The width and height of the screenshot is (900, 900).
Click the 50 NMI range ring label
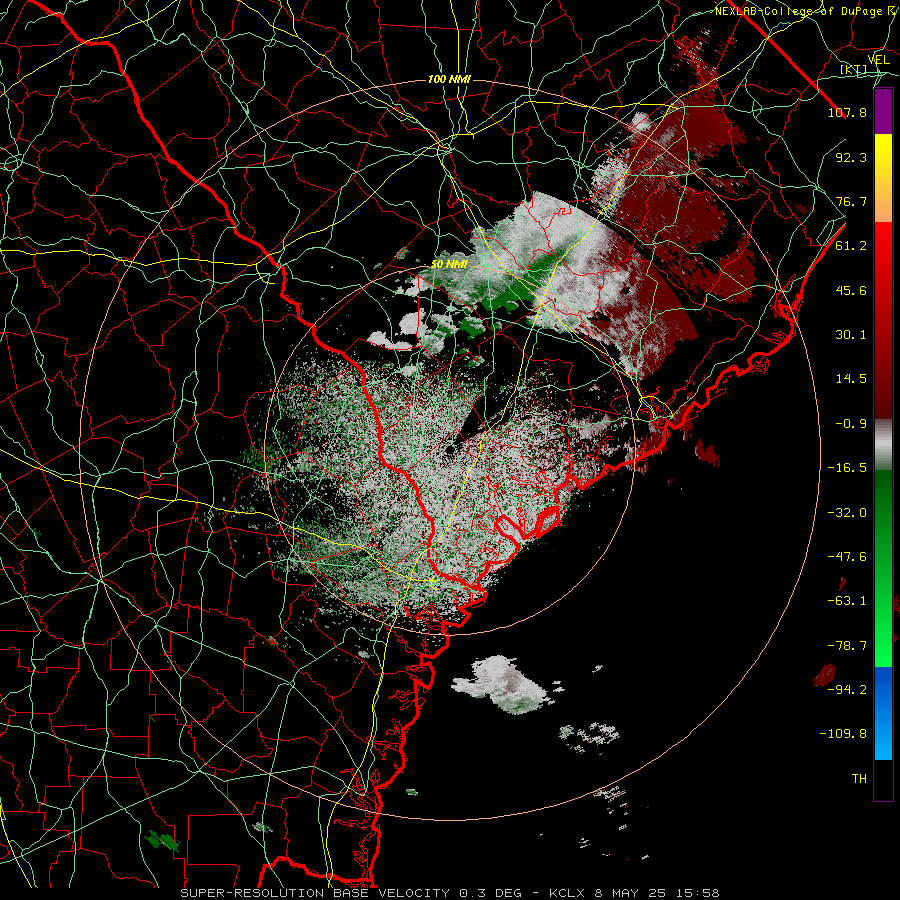449,265
